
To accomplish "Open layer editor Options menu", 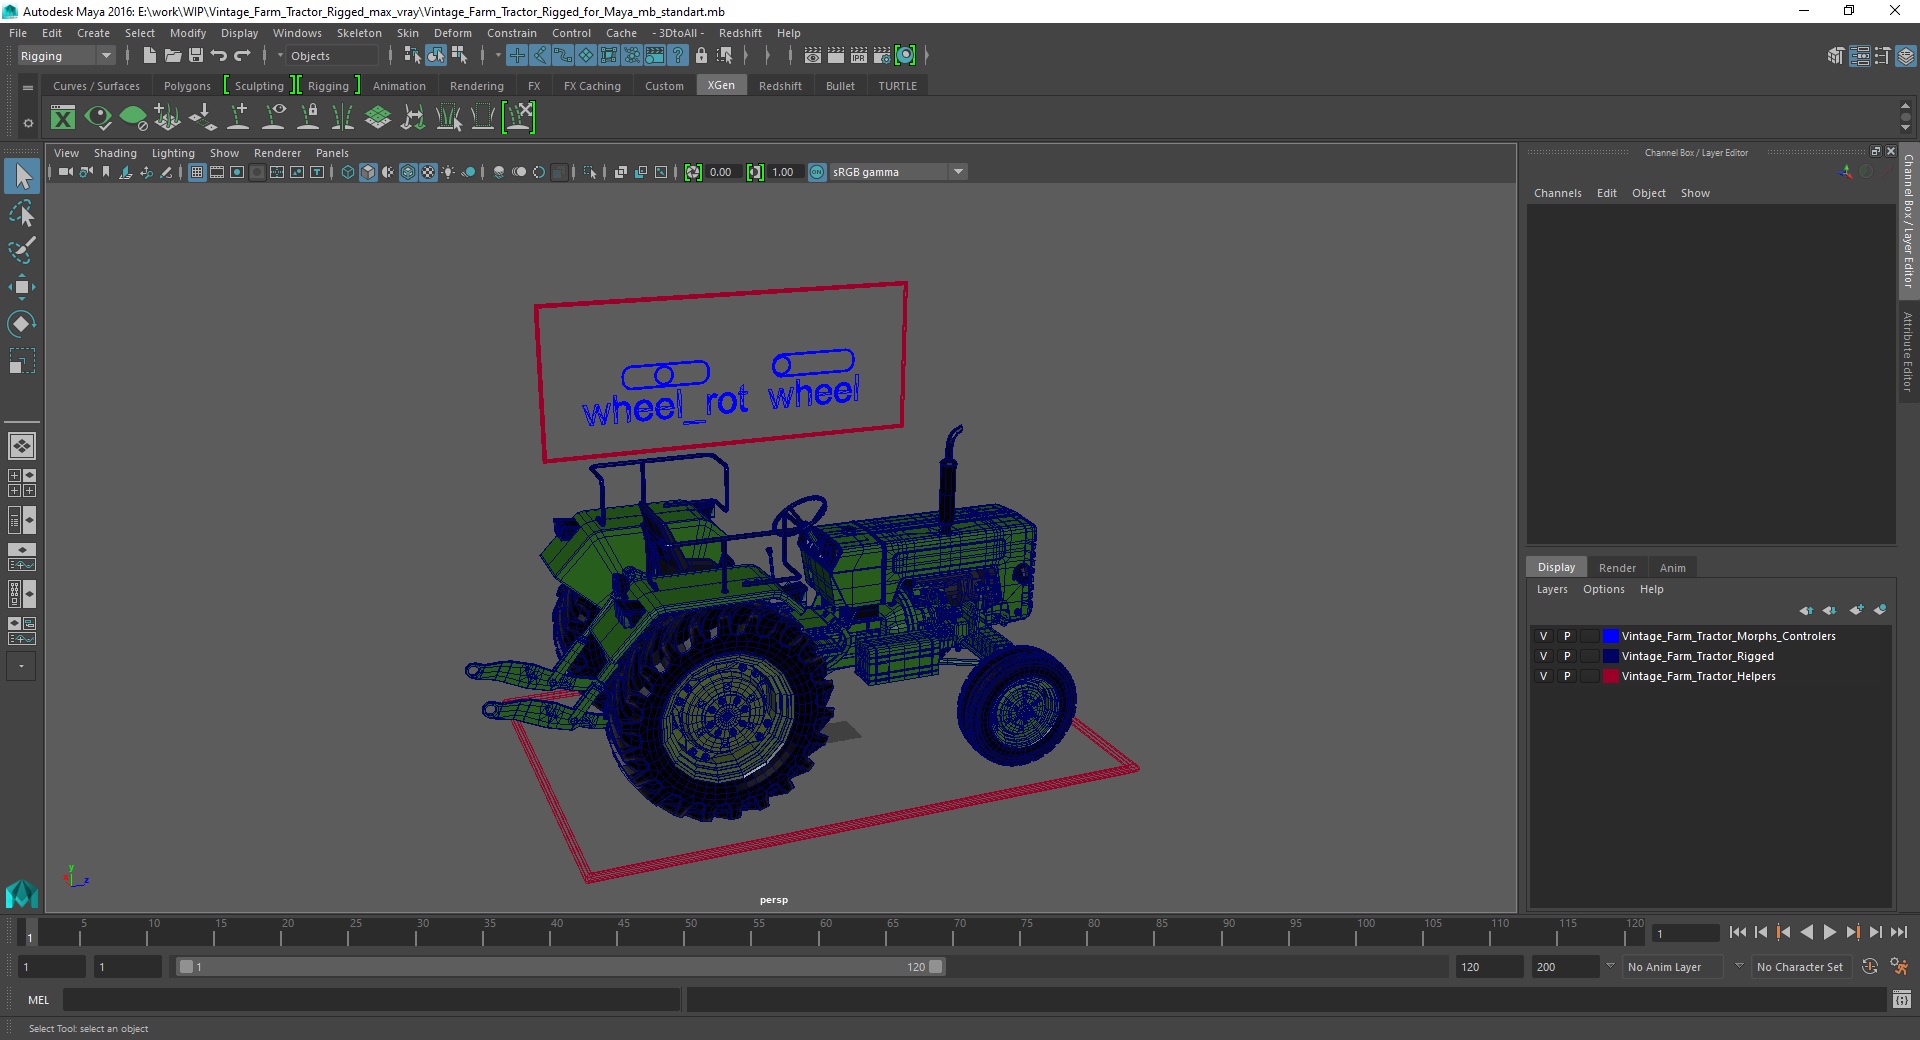I will coord(1603,589).
